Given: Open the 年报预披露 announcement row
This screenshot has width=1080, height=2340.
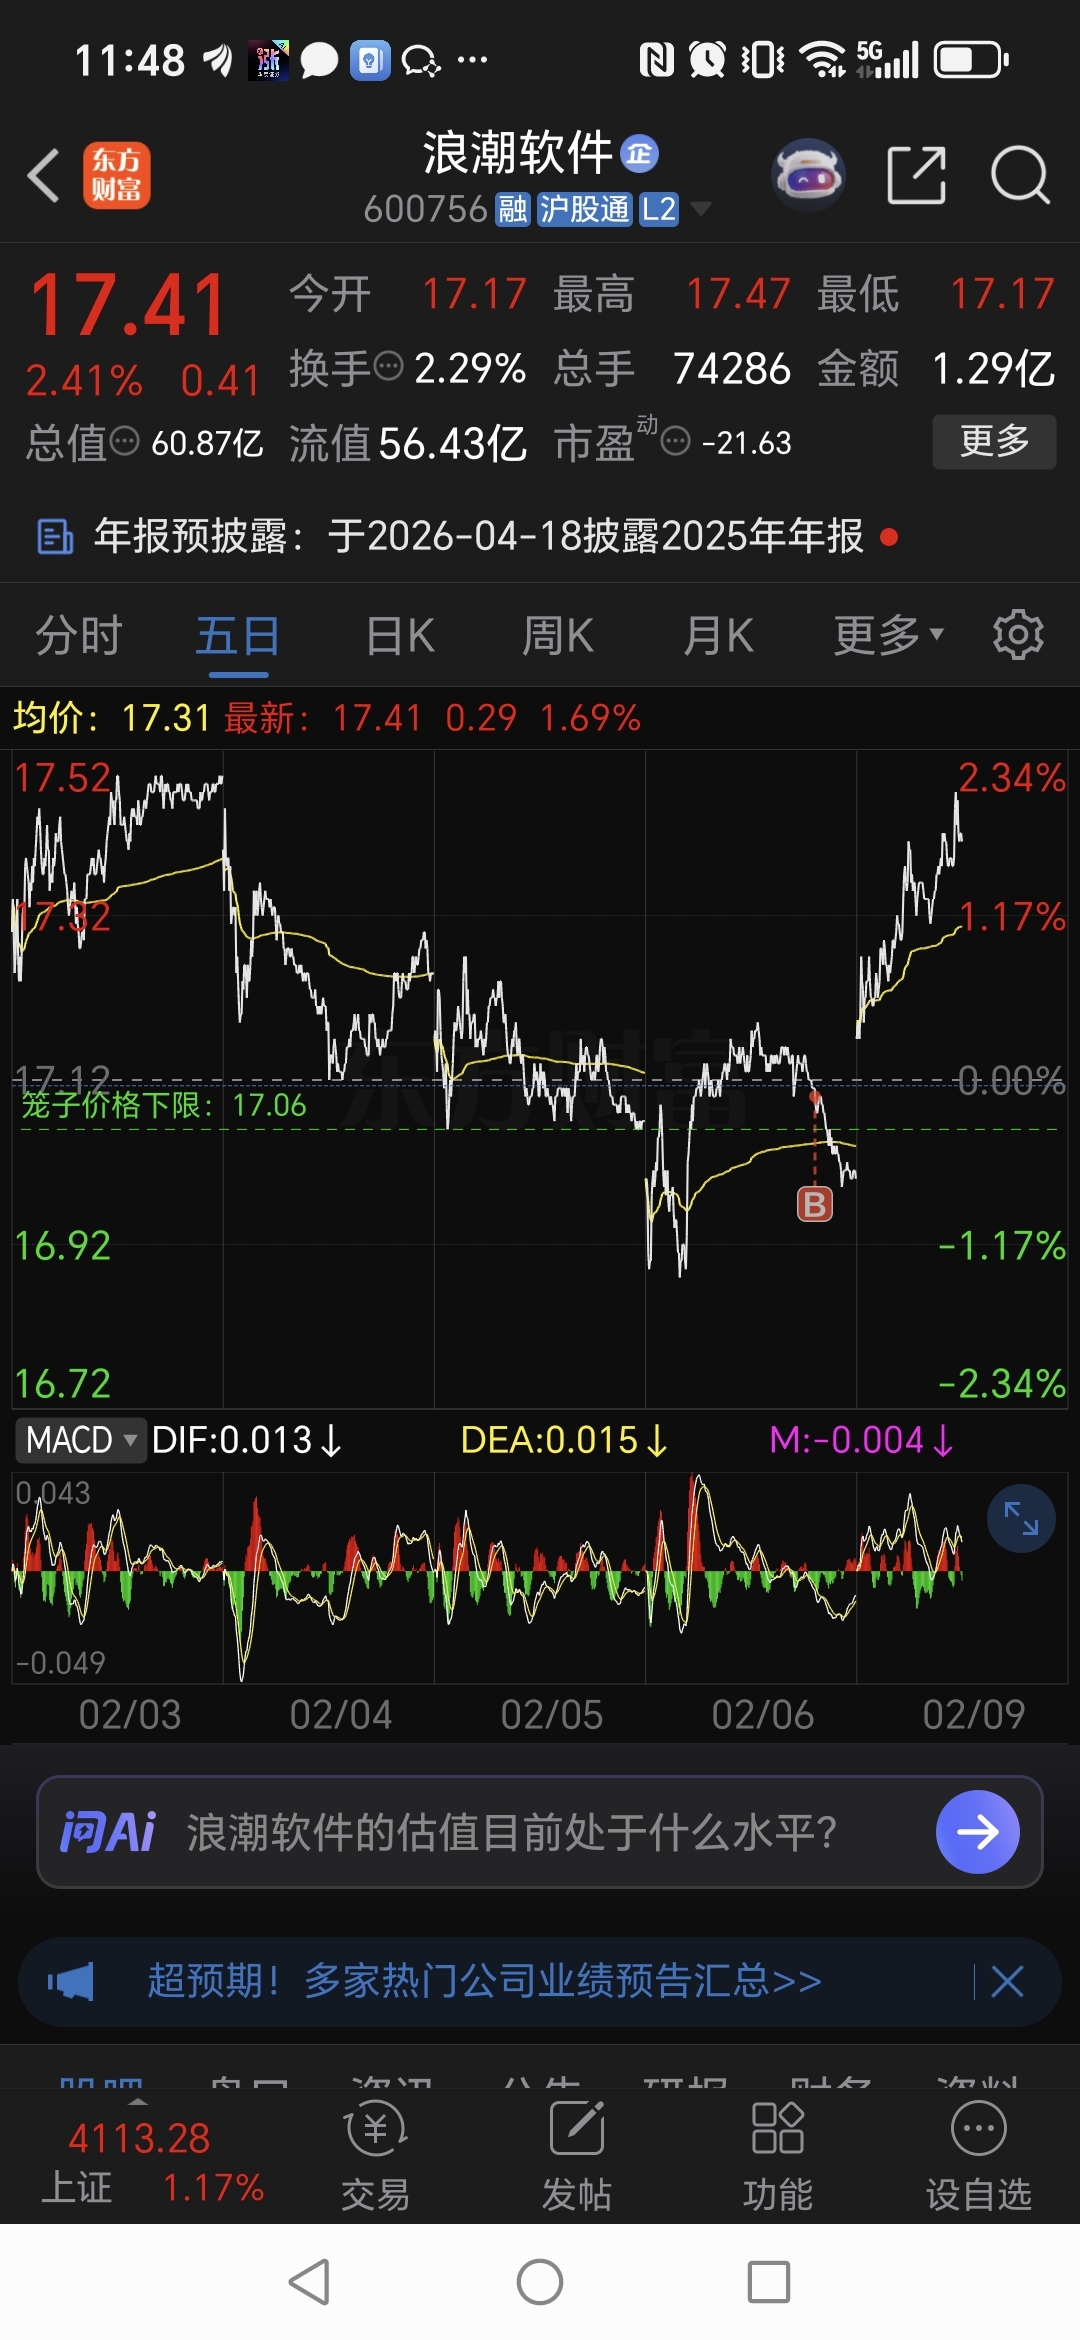Looking at the screenshot, I should tap(540, 536).
